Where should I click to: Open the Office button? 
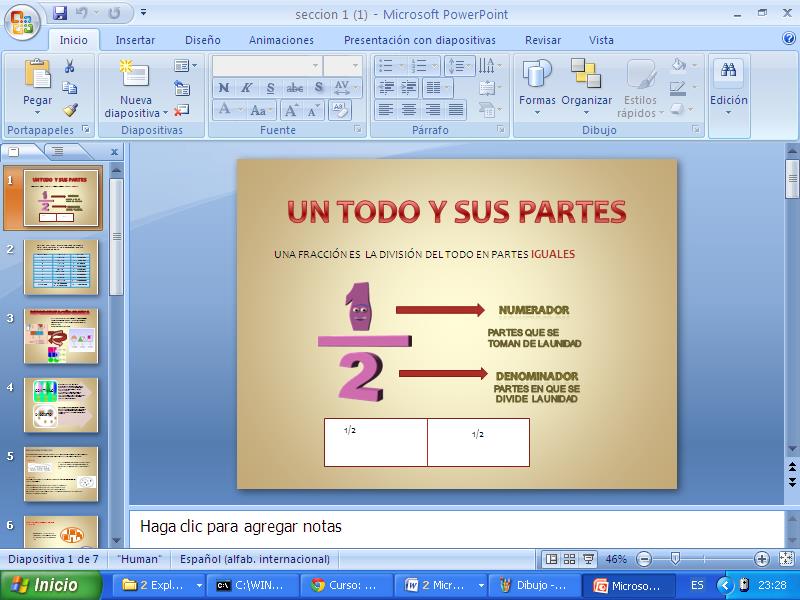22,20
